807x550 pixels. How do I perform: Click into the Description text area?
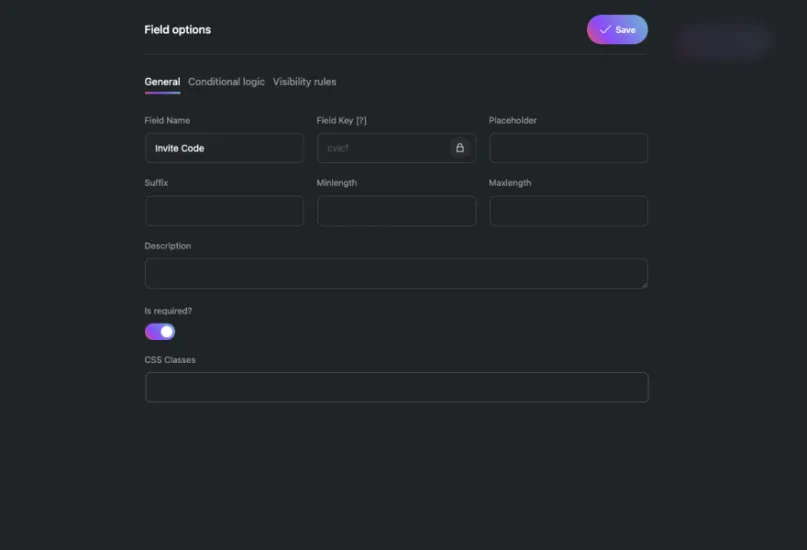pos(396,273)
